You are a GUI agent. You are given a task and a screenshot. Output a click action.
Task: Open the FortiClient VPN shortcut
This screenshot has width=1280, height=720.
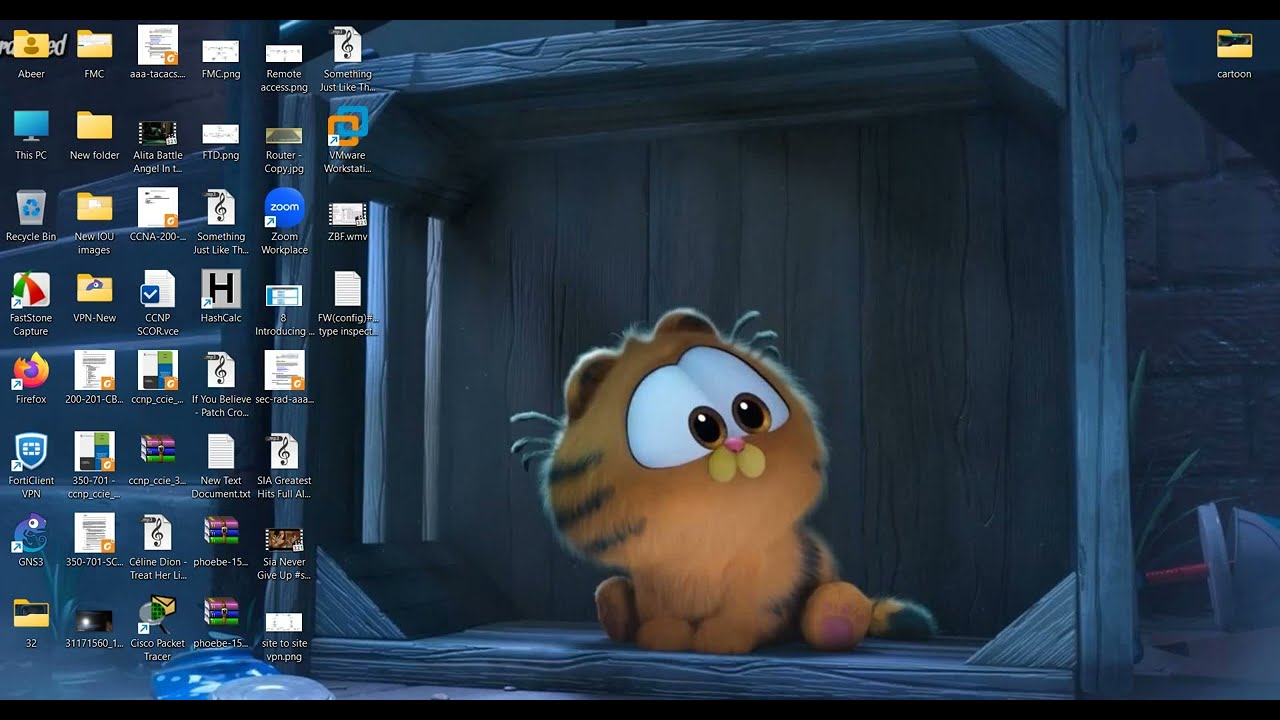click(31, 465)
